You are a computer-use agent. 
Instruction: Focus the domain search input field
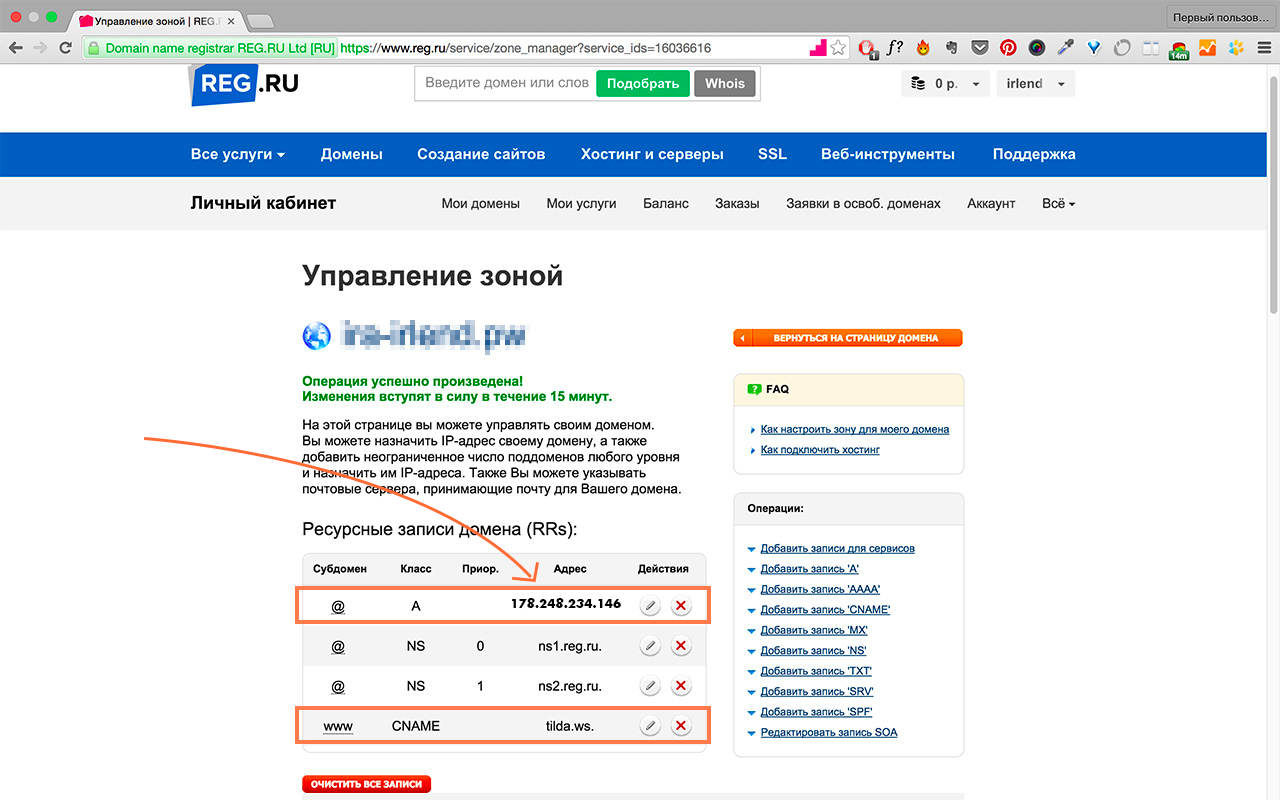506,84
